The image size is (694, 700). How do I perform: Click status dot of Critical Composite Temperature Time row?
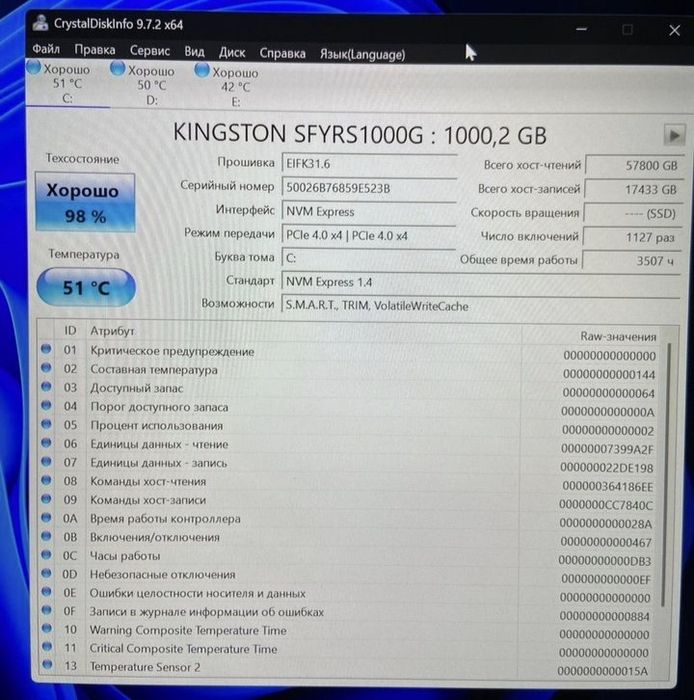coord(46,646)
